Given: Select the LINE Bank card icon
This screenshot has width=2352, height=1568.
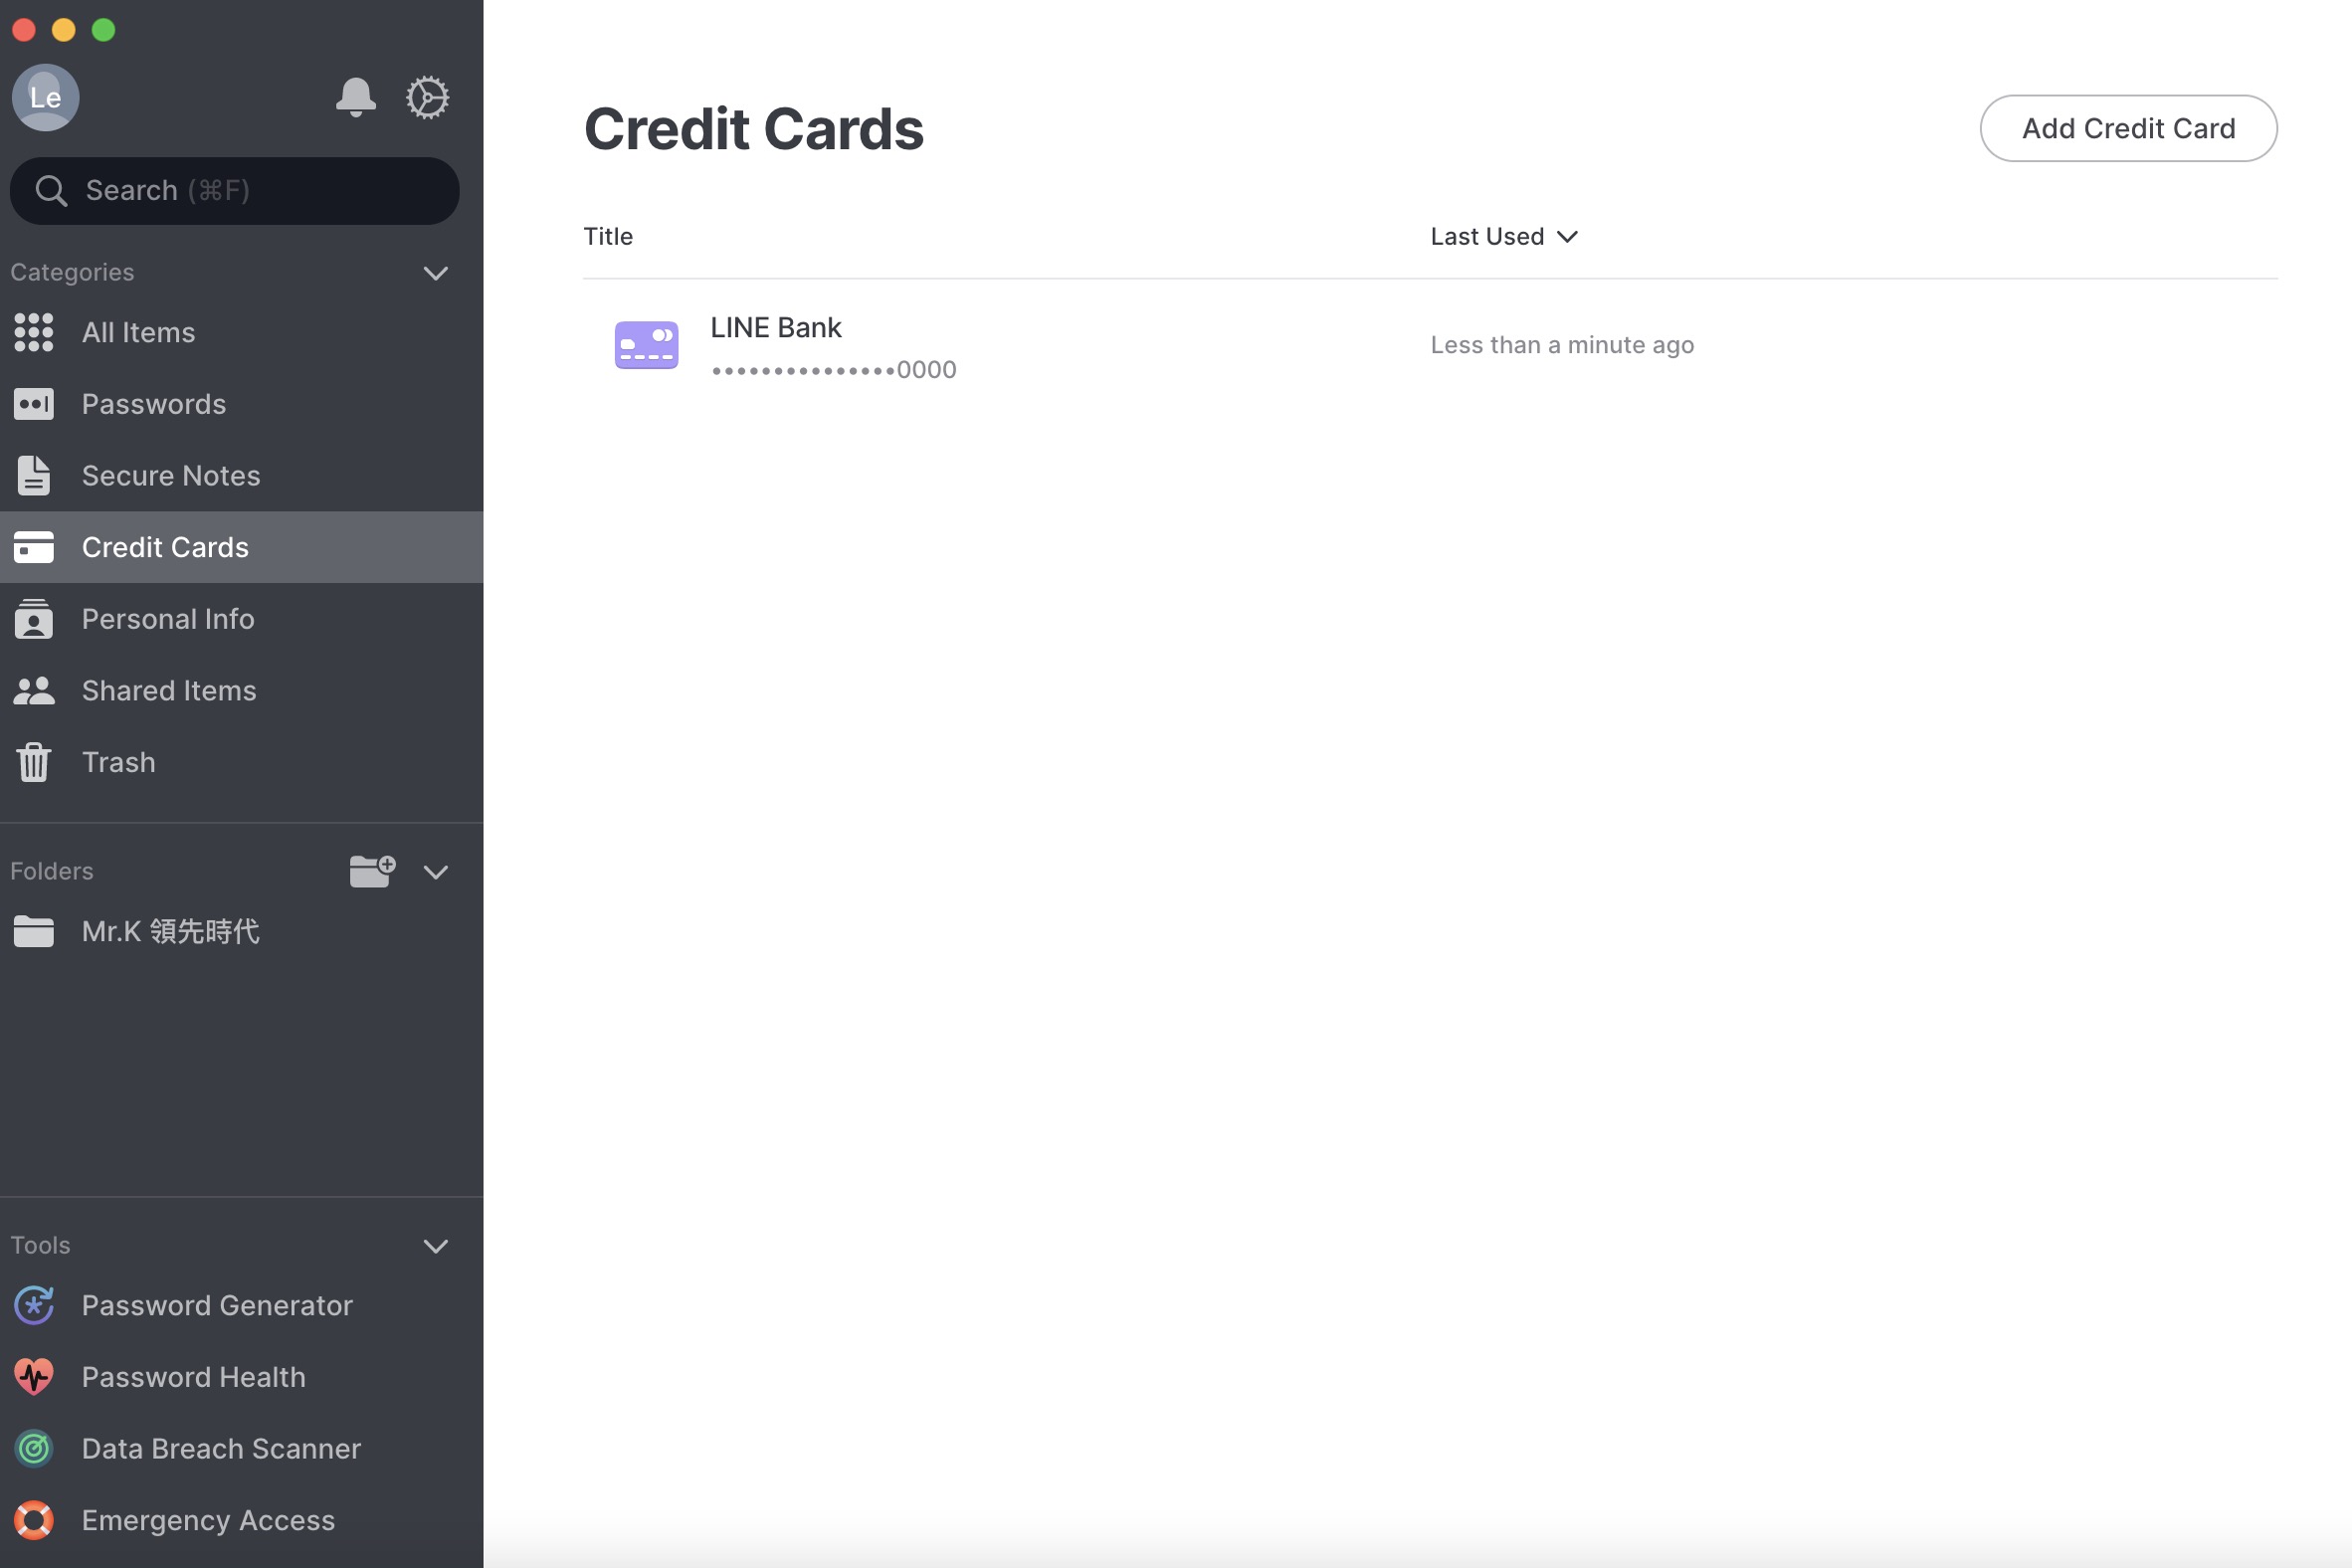Looking at the screenshot, I should 646,345.
